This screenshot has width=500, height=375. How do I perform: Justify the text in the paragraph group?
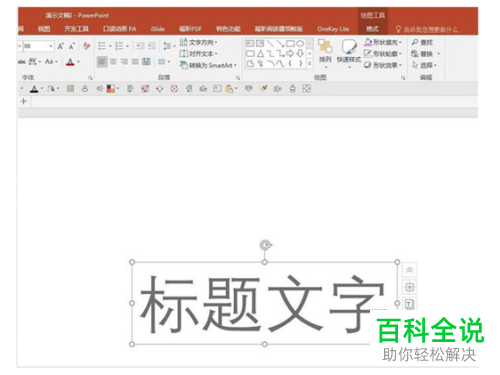click(135, 62)
